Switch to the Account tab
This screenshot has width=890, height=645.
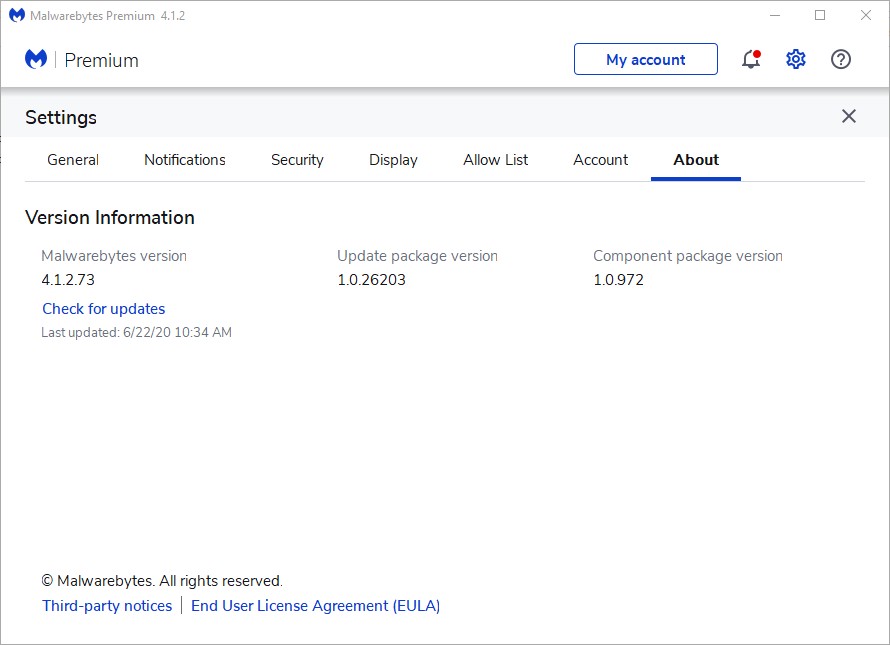tap(600, 160)
